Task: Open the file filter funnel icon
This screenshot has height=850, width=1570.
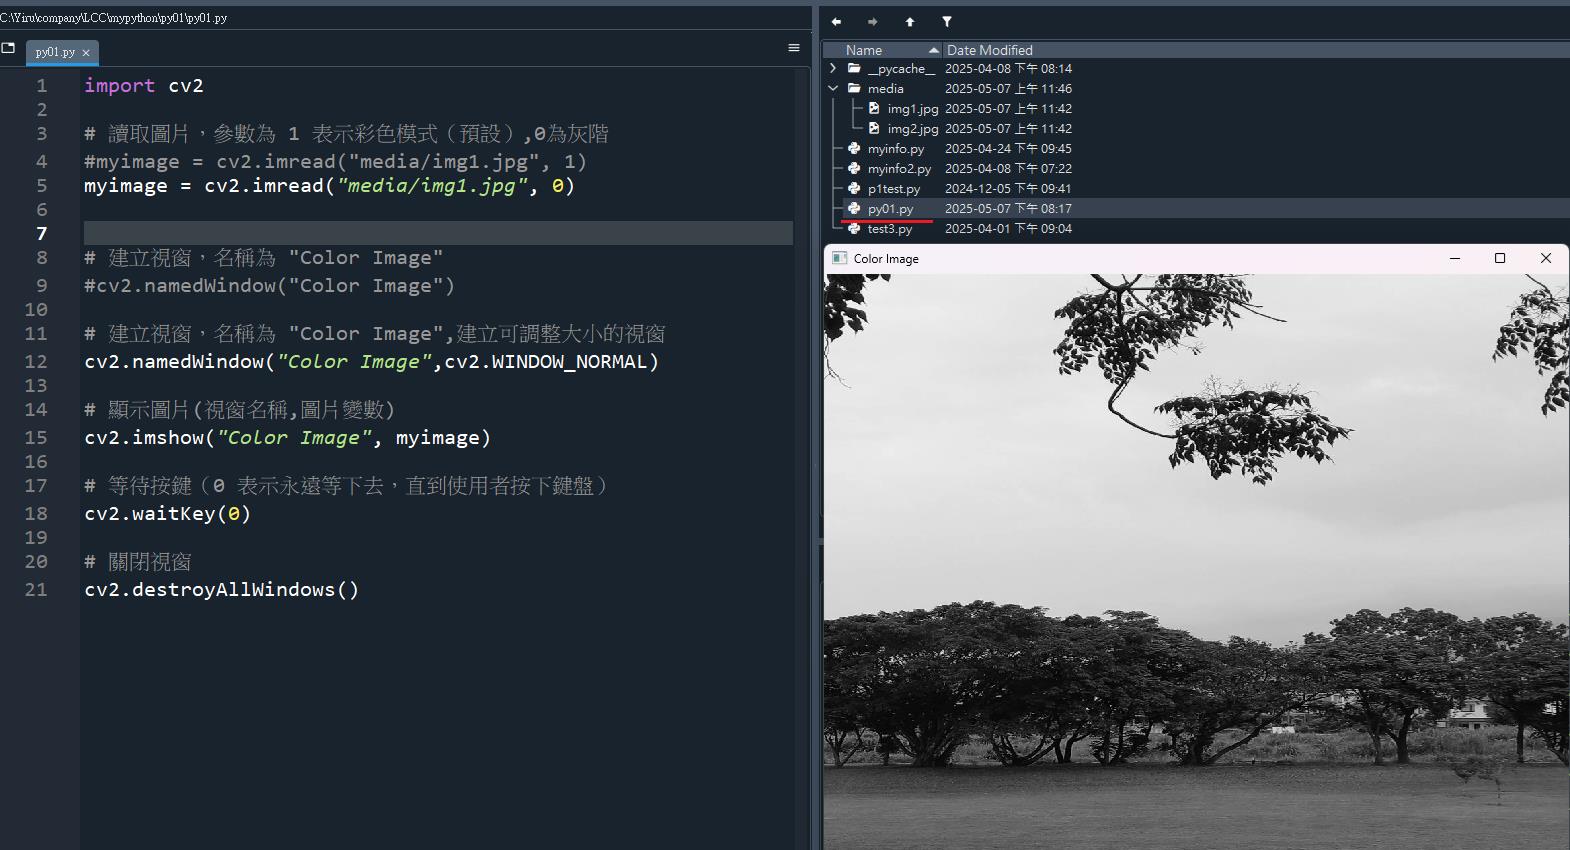Action: pyautogui.click(x=947, y=22)
